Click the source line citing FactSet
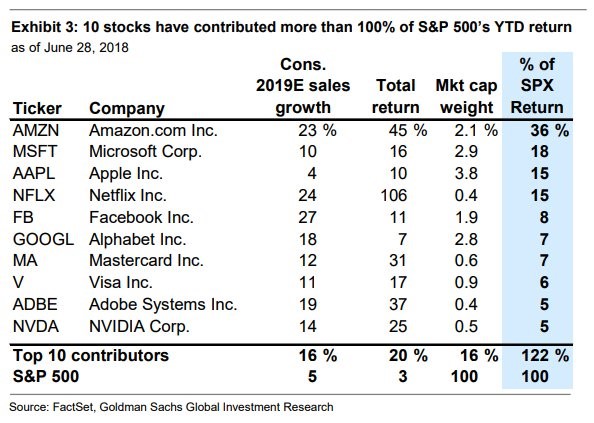Screen dimensions: 594x423 point(171,407)
